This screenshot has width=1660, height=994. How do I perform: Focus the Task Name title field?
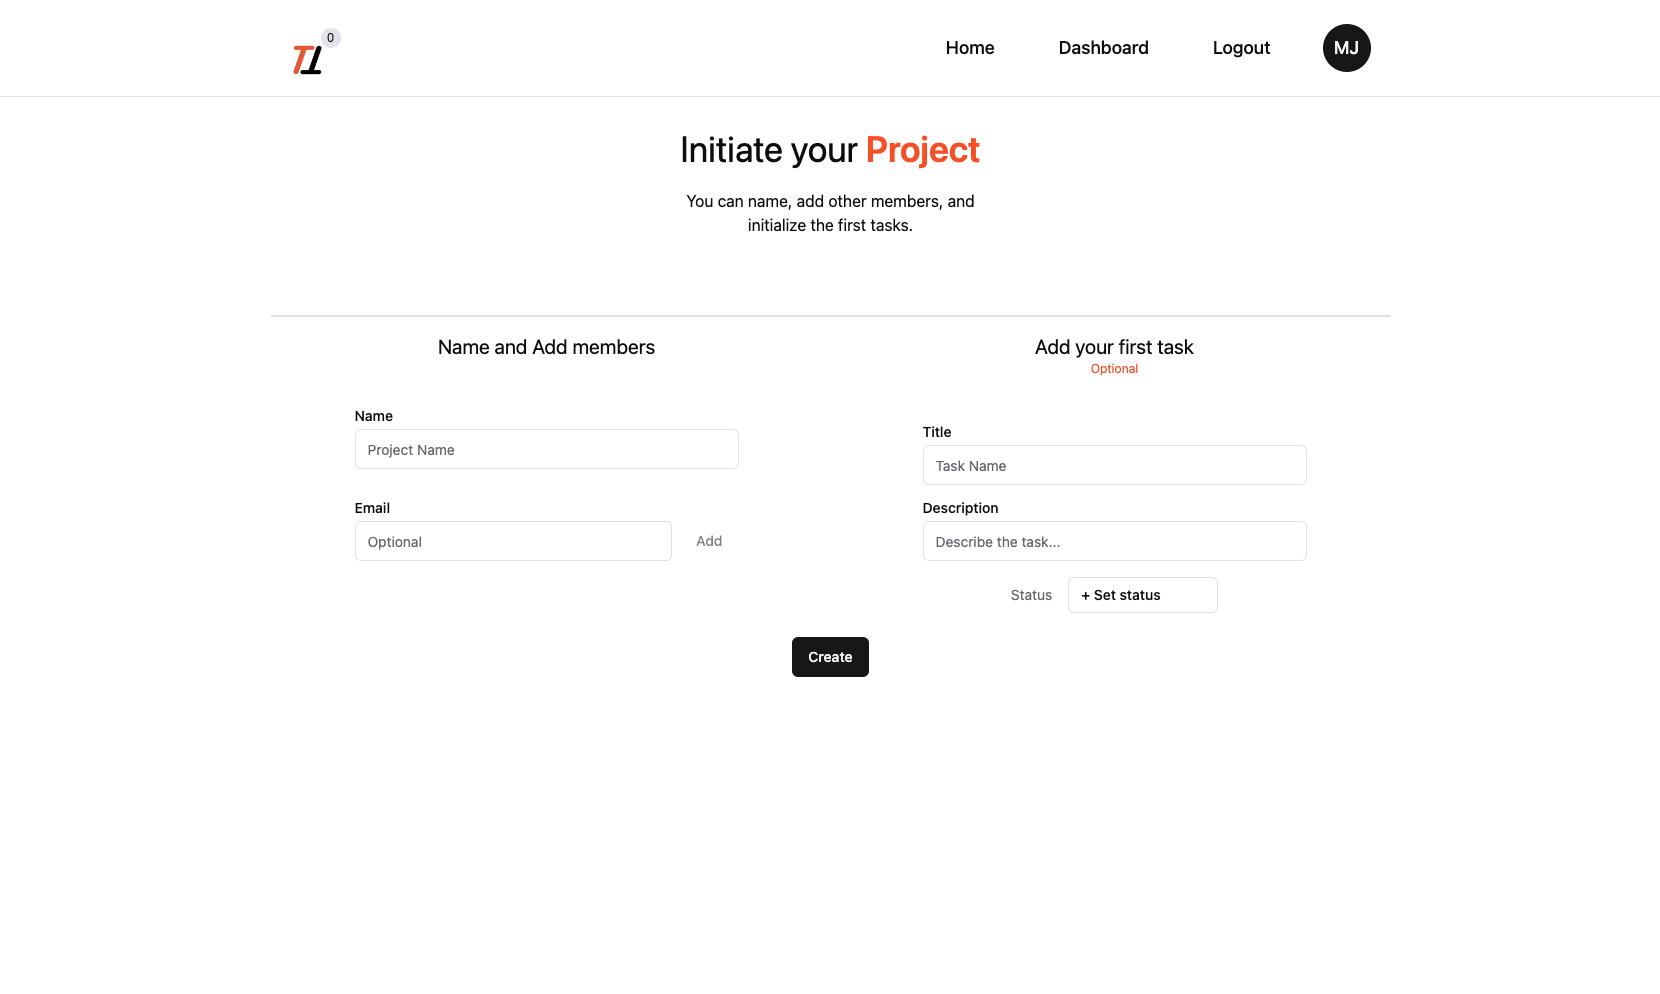tap(1114, 465)
